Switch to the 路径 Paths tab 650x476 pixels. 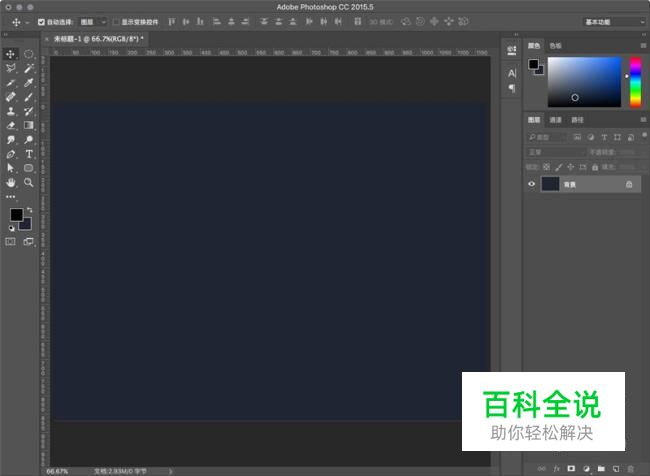[x=577, y=120]
